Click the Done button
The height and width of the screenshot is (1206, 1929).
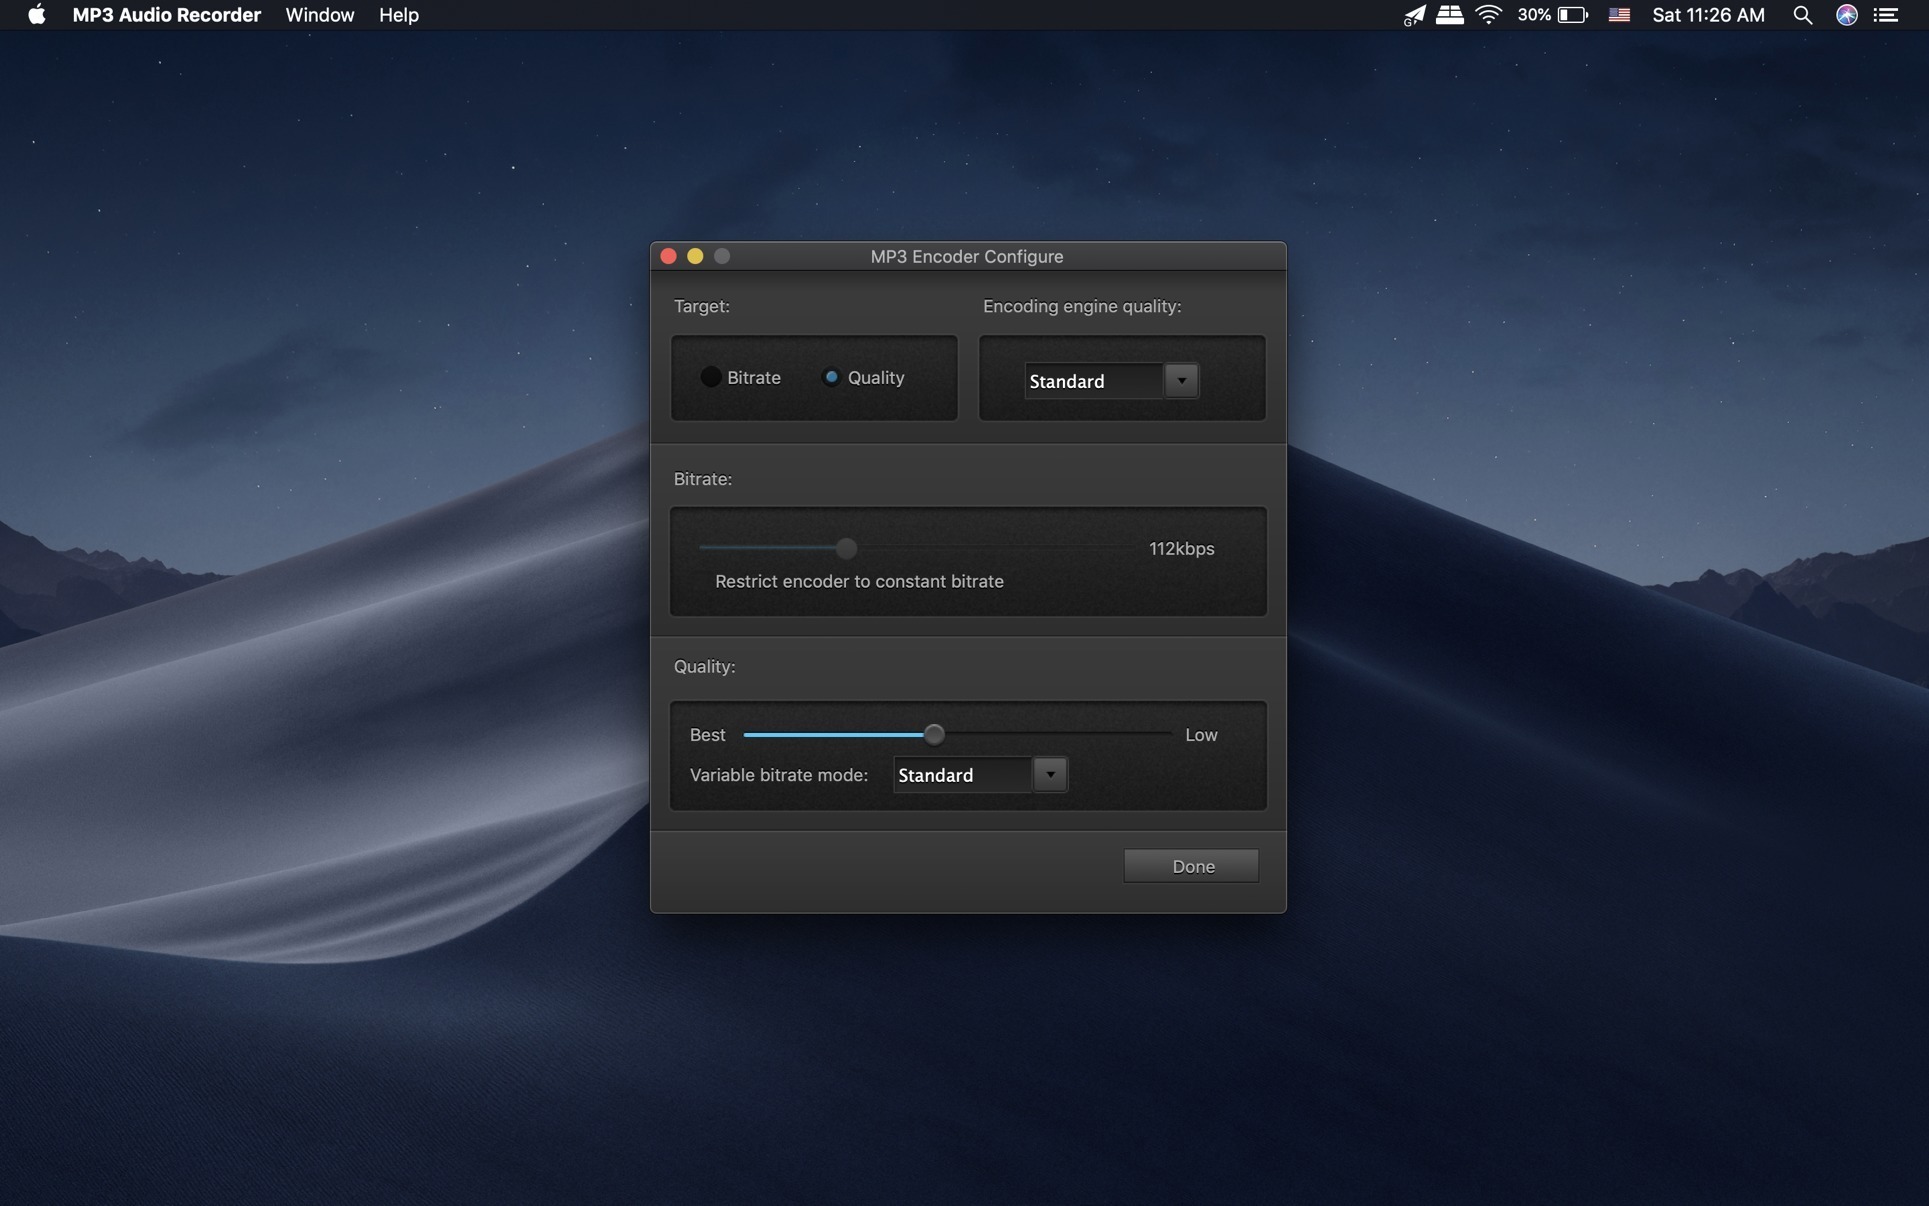tap(1191, 866)
